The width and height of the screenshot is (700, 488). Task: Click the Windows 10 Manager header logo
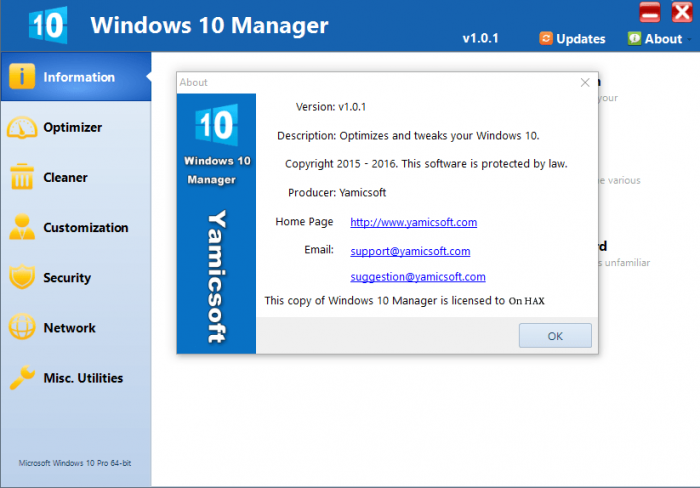click(48, 25)
